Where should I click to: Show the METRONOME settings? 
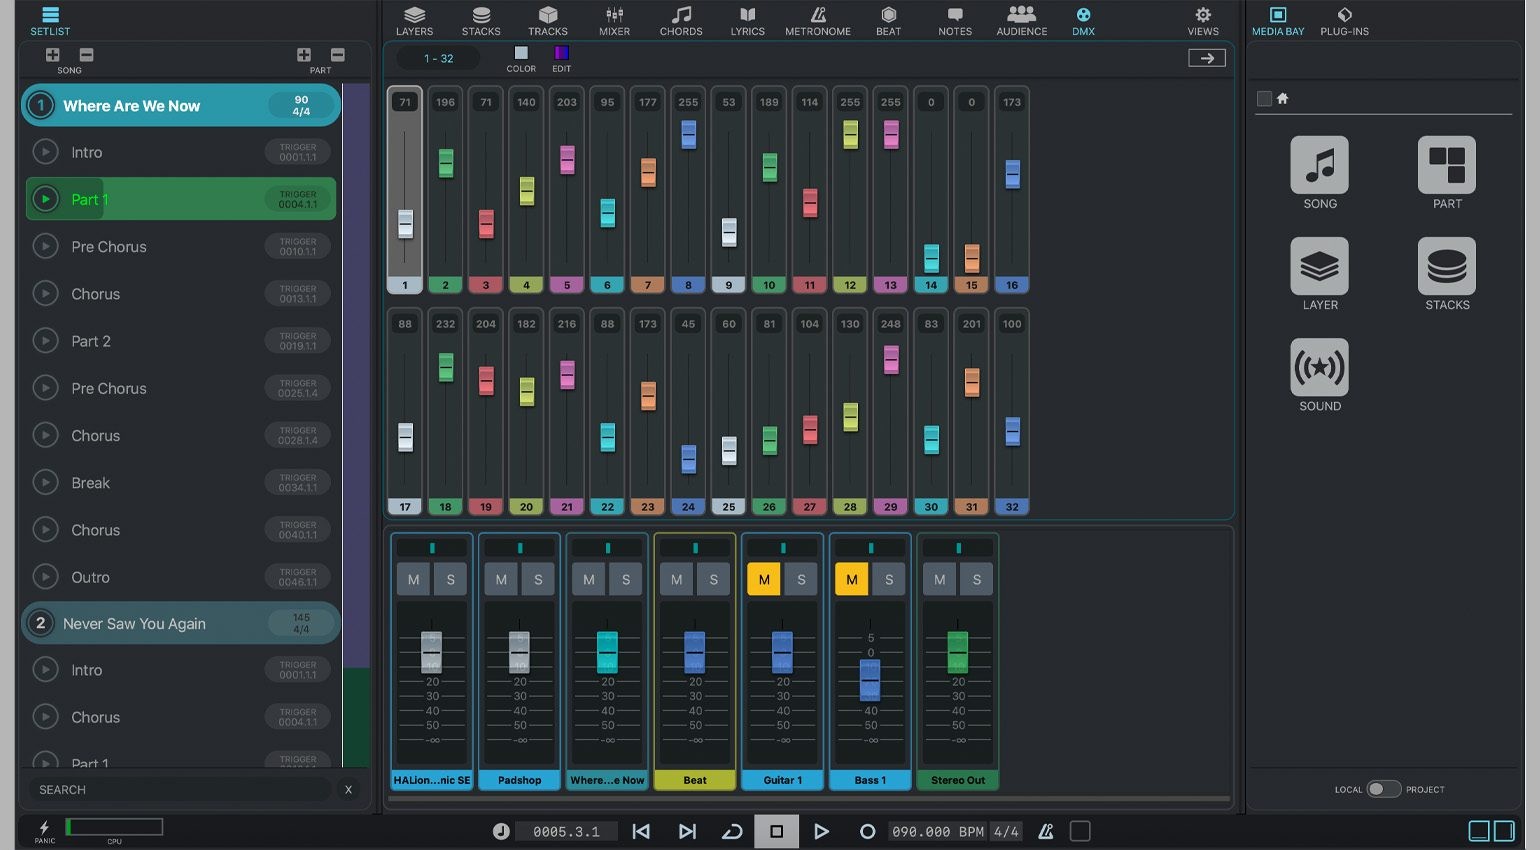click(x=817, y=20)
